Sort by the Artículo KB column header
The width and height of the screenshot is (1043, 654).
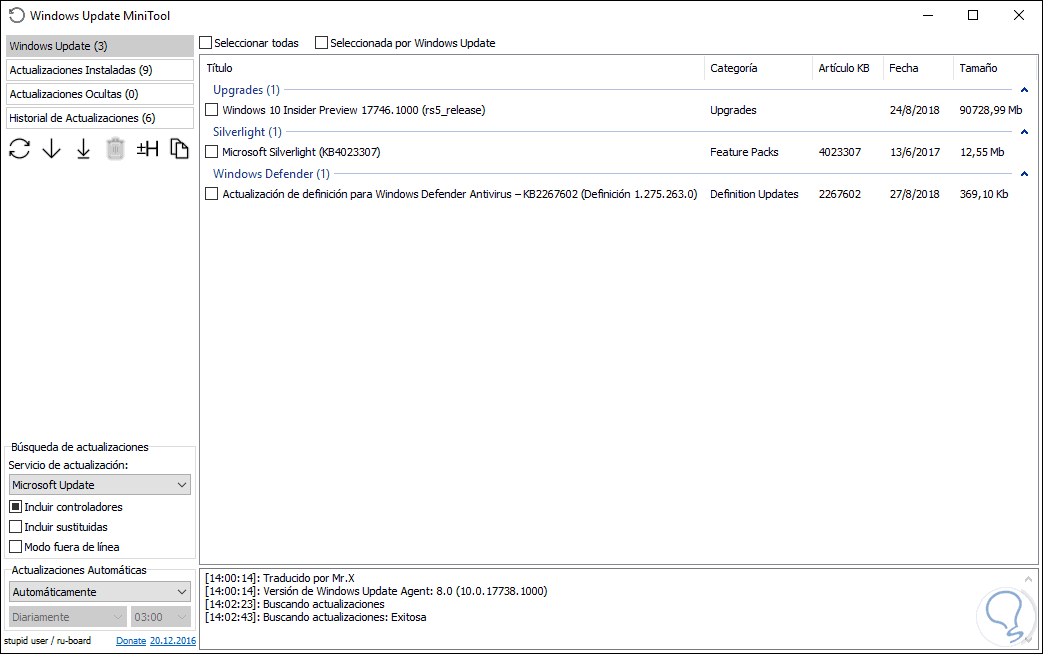tap(848, 68)
